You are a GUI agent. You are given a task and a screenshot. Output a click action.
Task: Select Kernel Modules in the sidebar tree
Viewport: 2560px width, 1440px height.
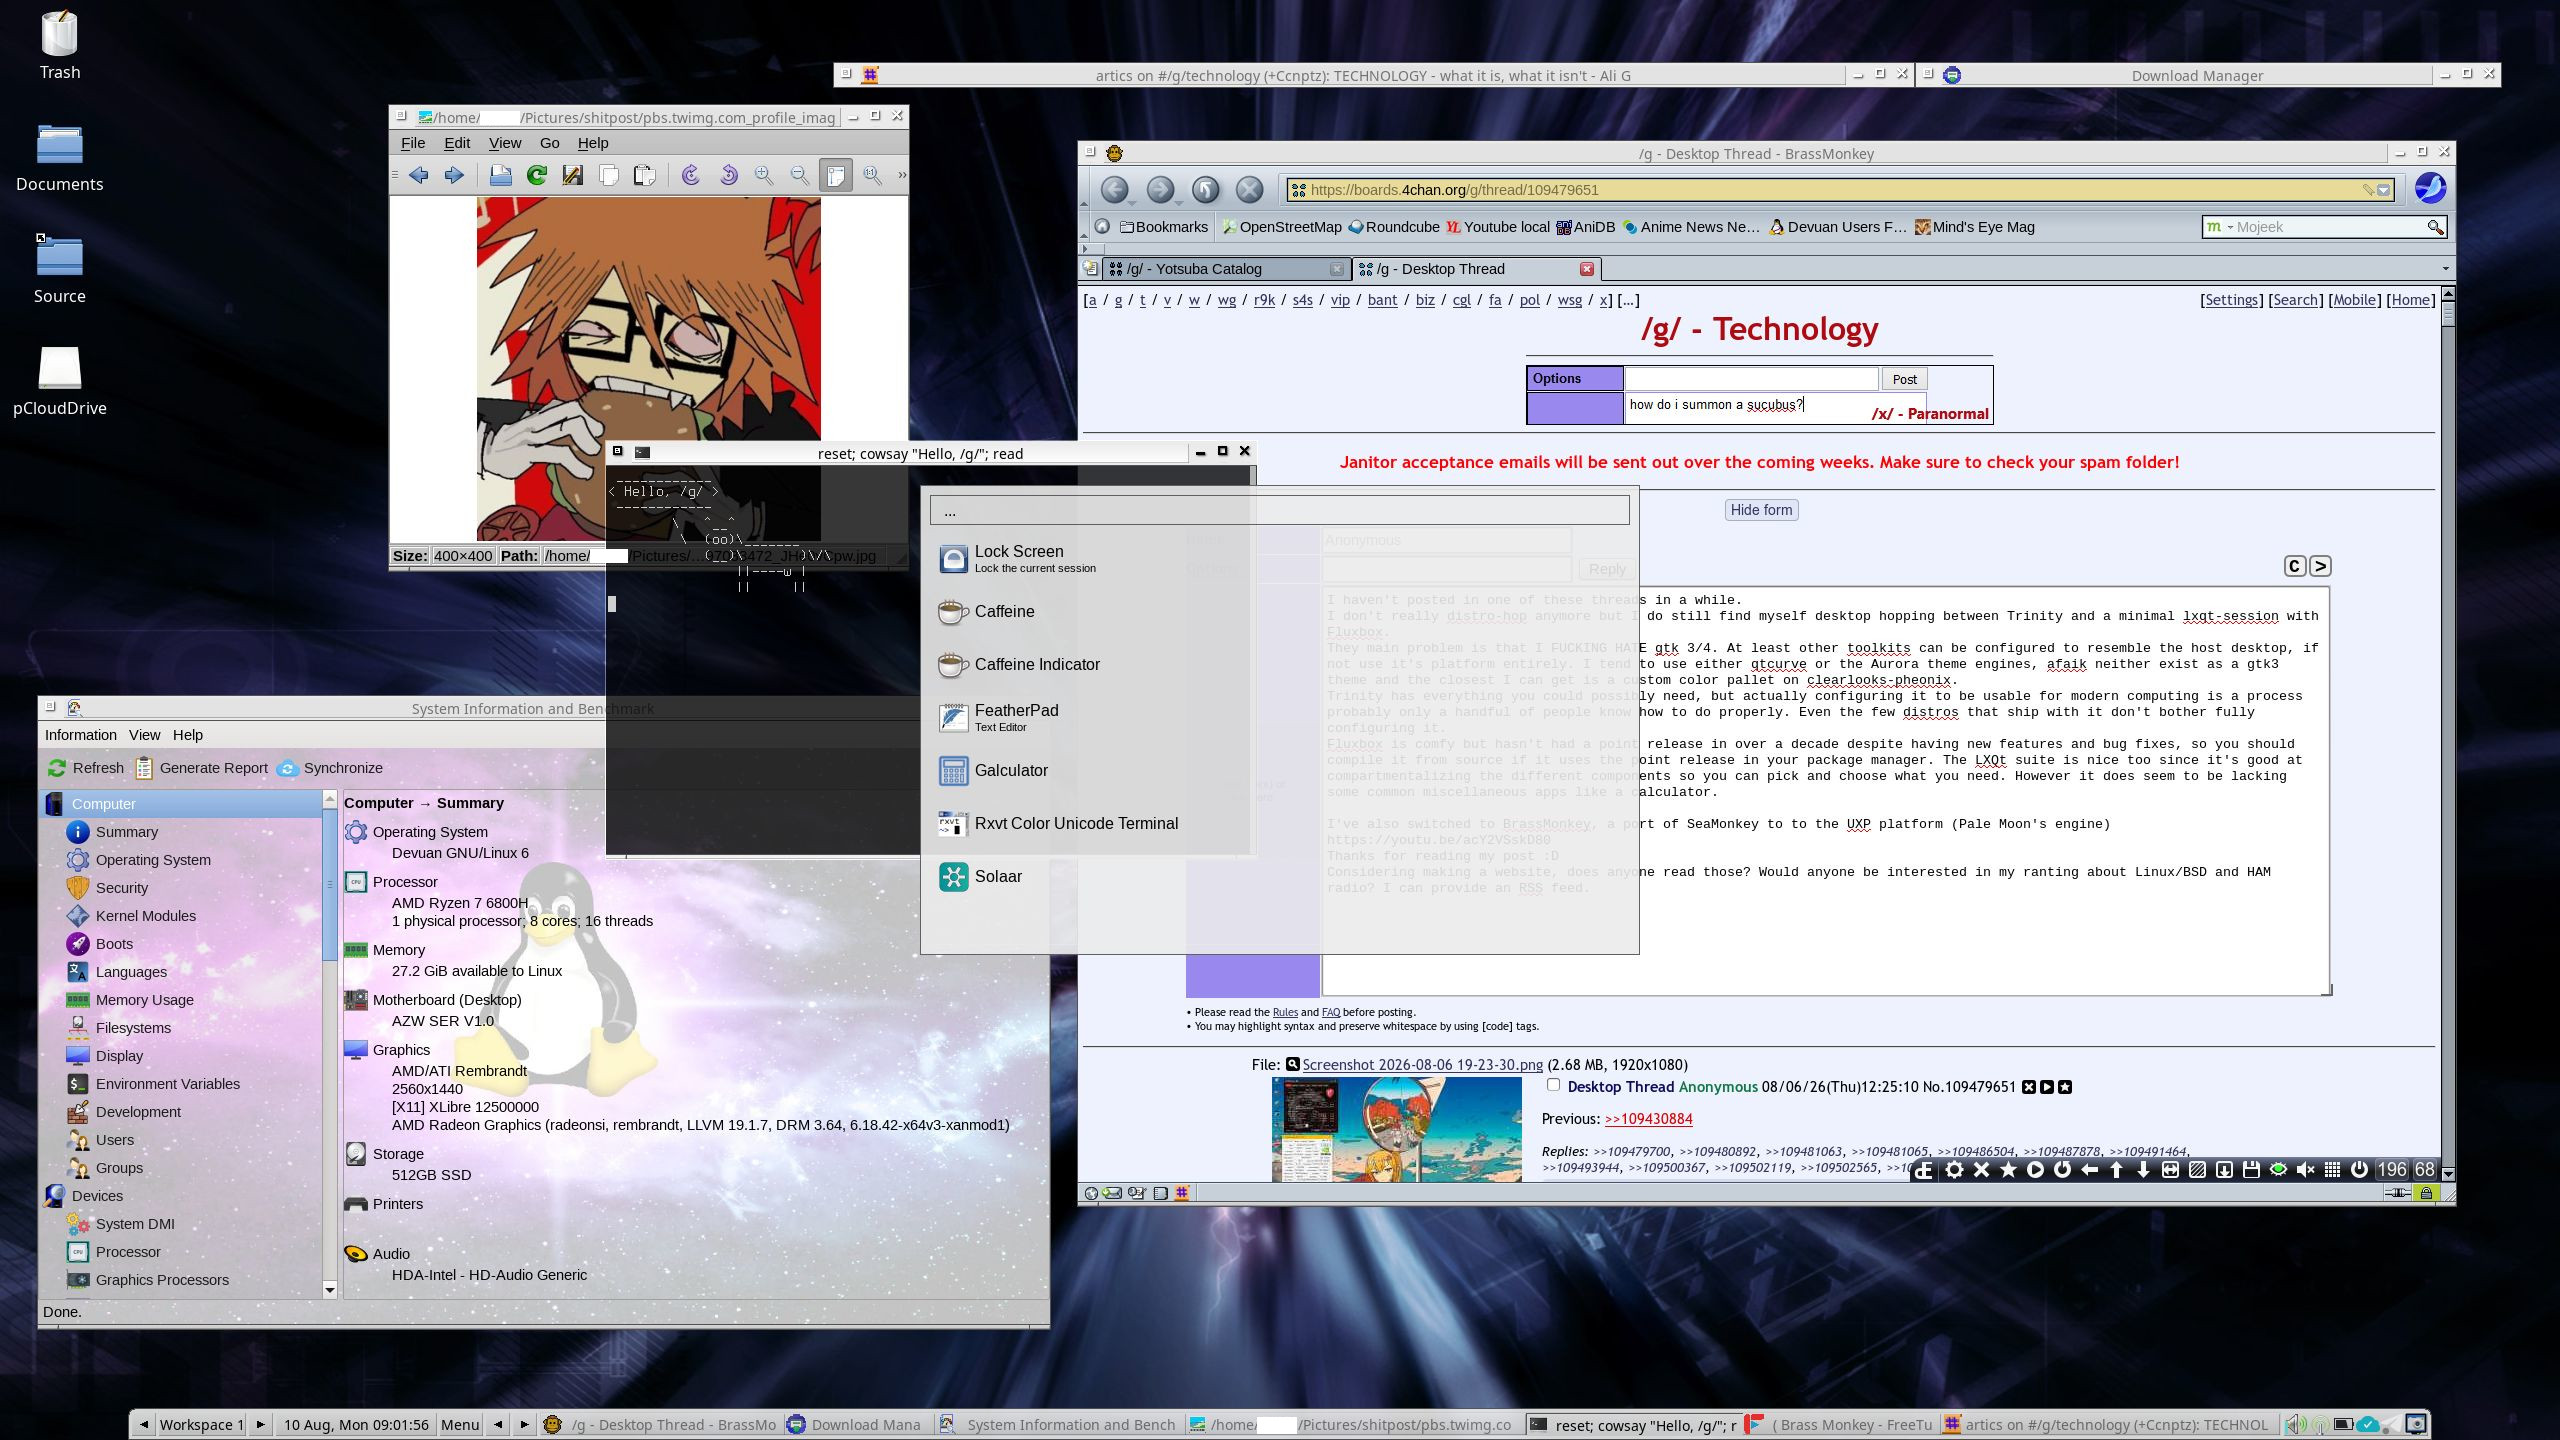(146, 916)
